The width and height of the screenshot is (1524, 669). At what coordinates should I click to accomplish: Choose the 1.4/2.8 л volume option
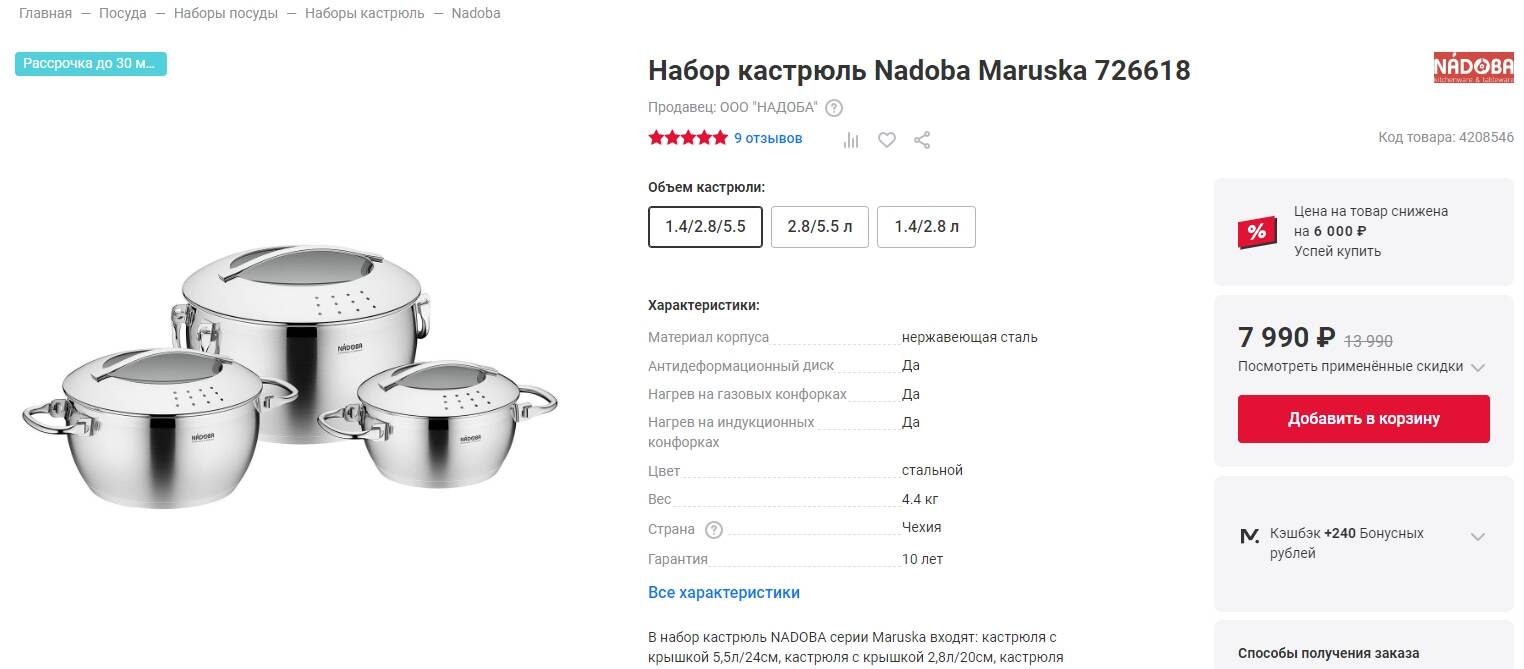point(926,227)
